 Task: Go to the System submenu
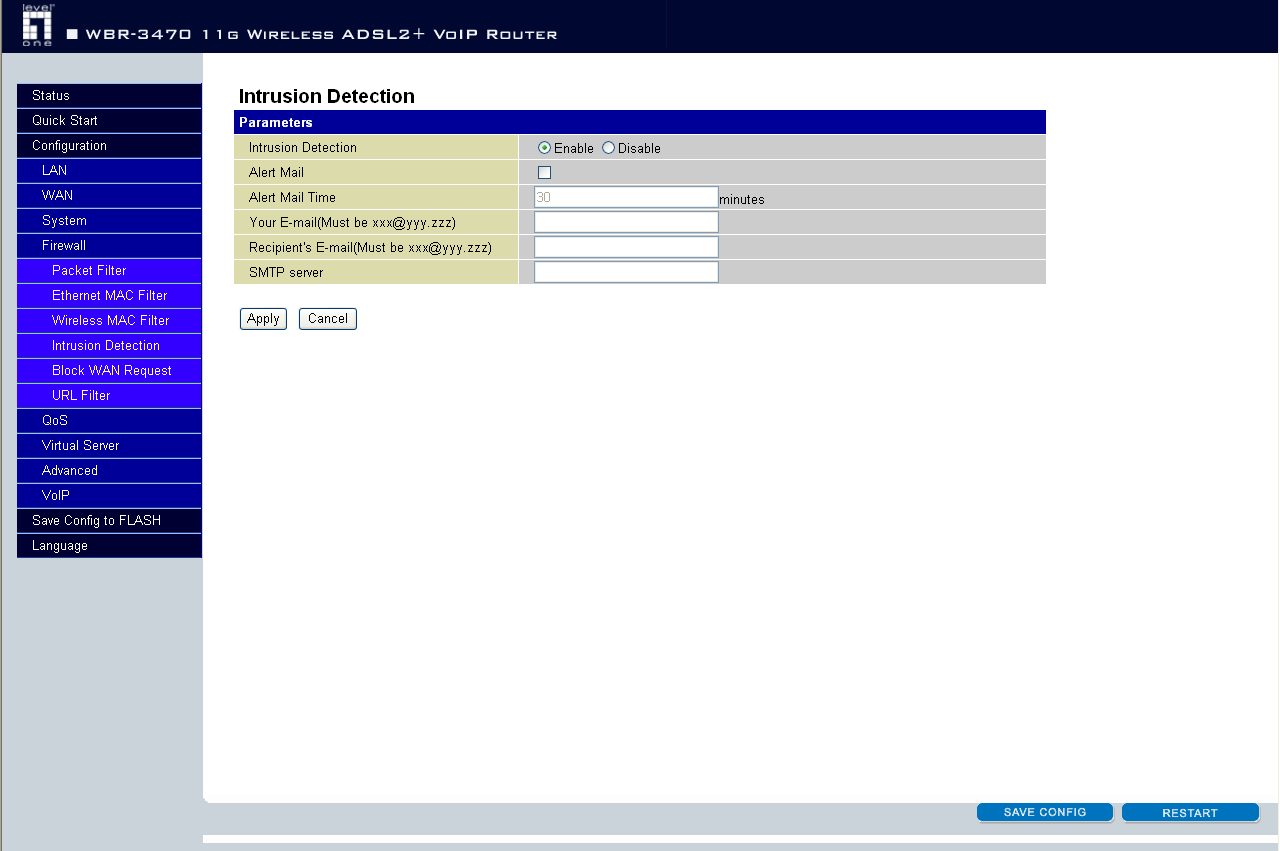point(109,221)
